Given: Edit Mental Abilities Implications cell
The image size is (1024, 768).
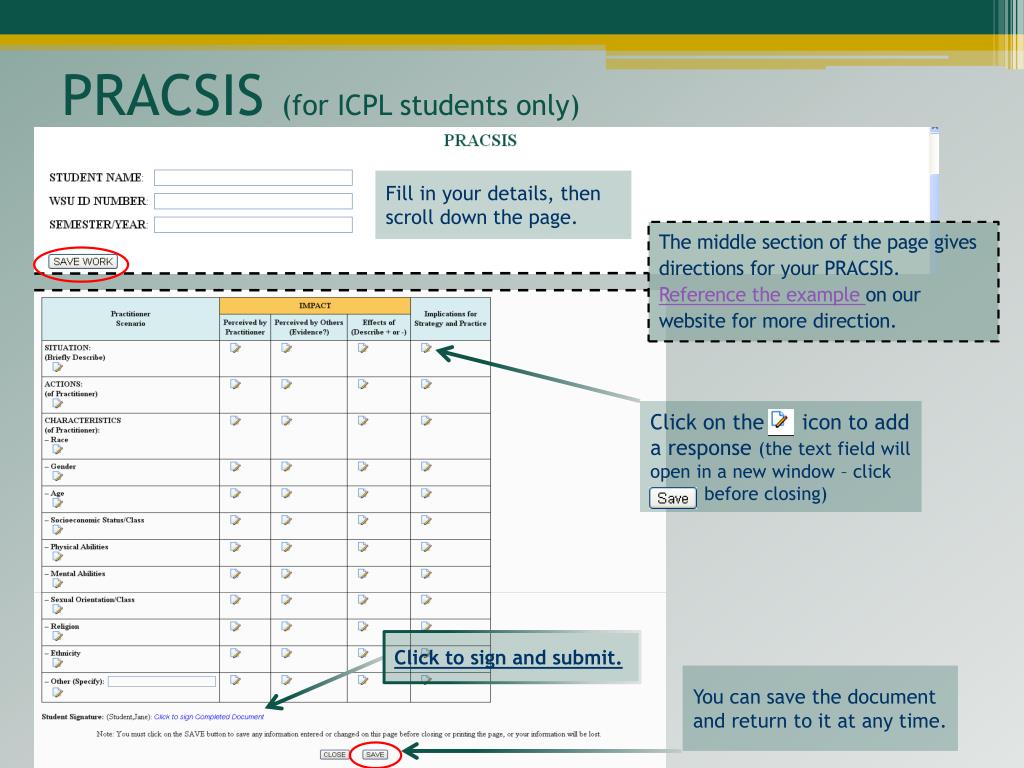Looking at the screenshot, I should click(x=426, y=574).
